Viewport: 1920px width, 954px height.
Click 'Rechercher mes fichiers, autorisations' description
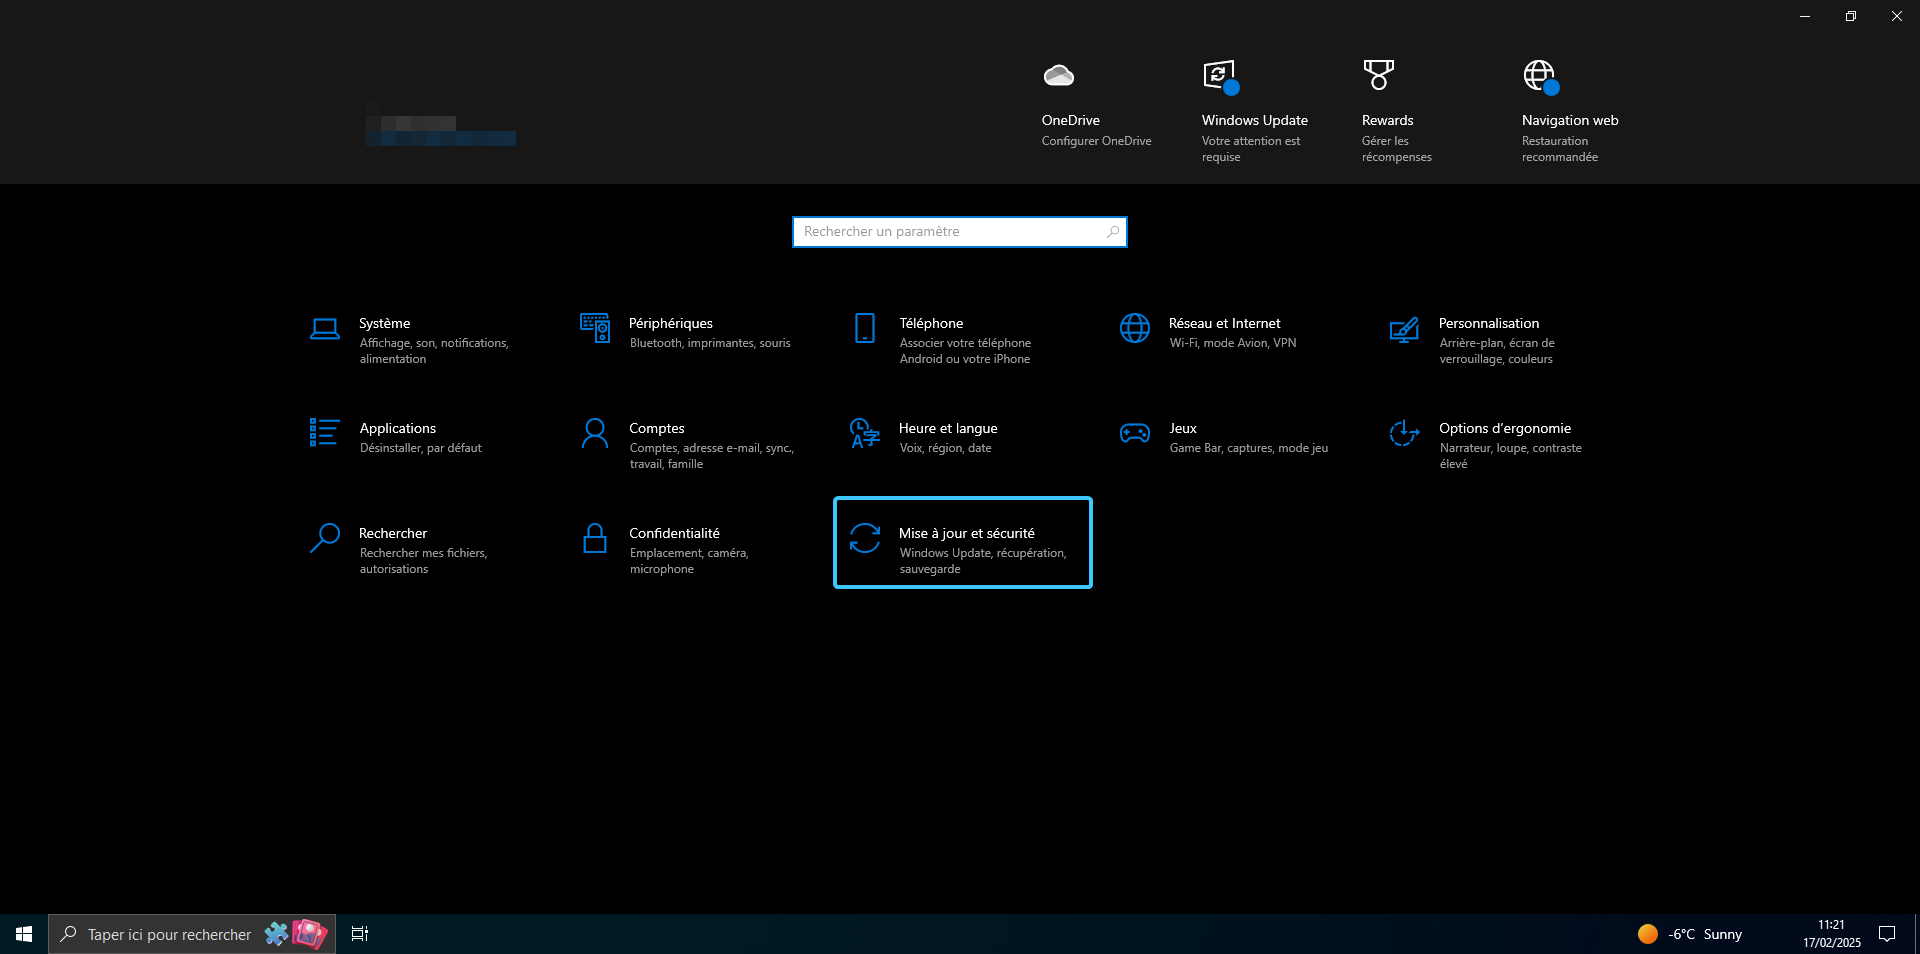click(424, 561)
